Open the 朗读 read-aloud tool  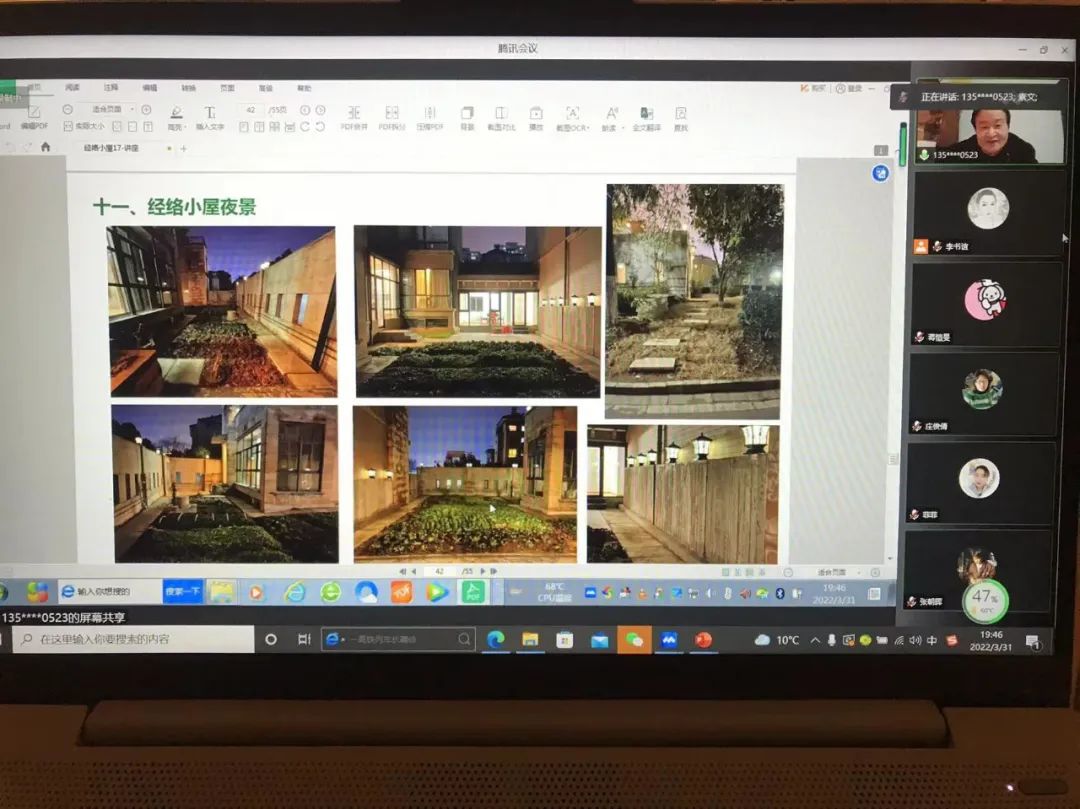point(611,118)
